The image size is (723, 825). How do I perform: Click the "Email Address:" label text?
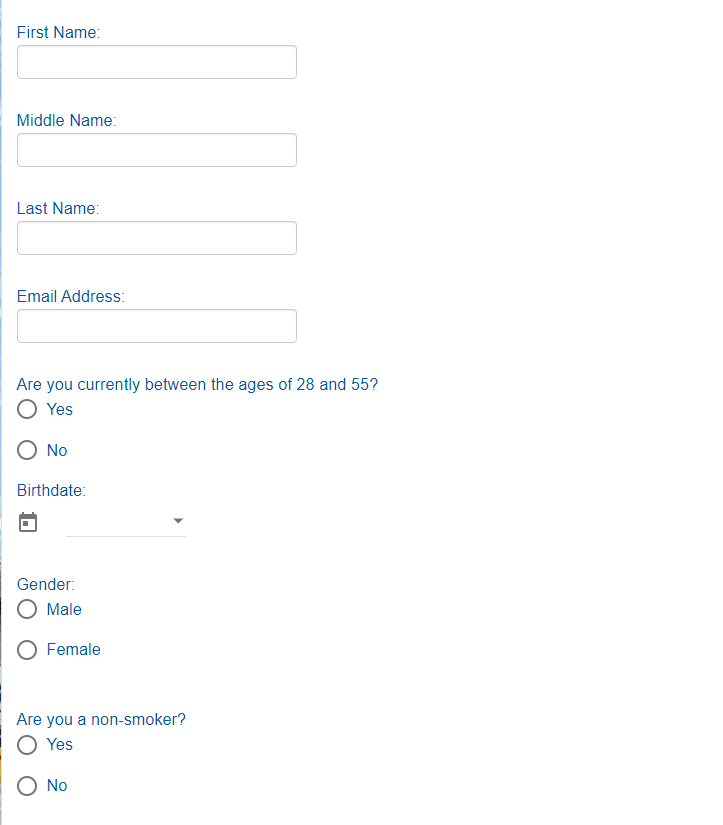[70, 296]
